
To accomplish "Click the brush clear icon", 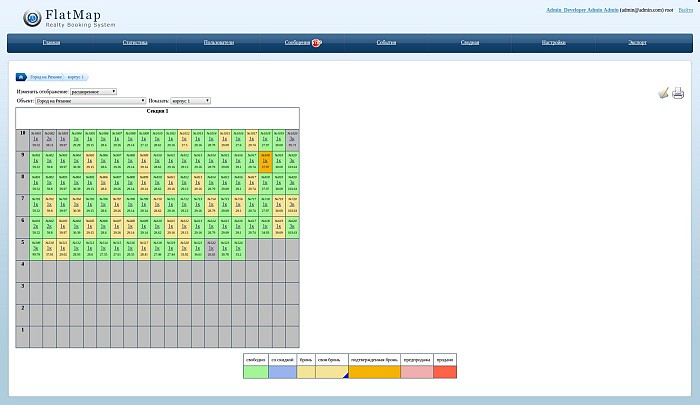I will (x=662, y=94).
